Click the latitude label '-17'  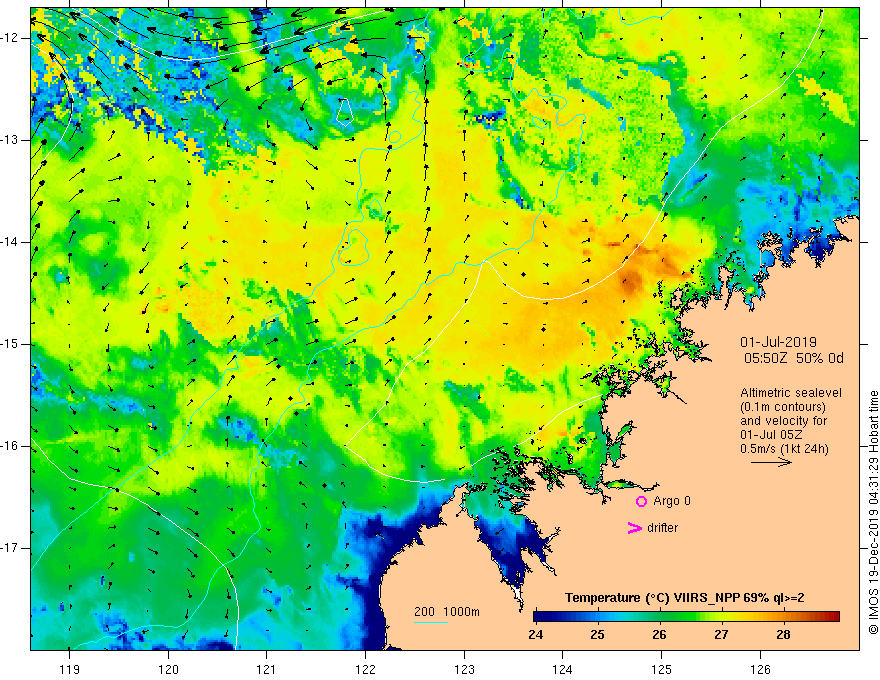11,548
